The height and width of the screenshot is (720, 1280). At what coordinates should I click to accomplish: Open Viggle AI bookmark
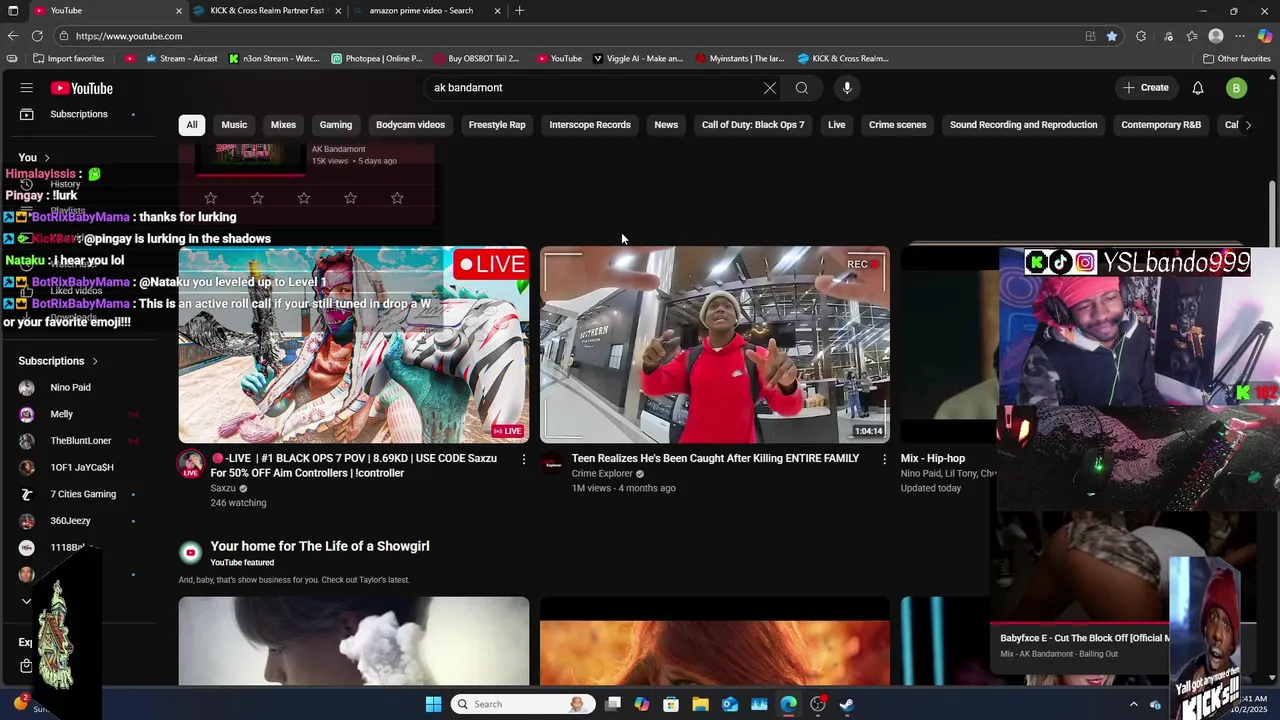click(638, 59)
